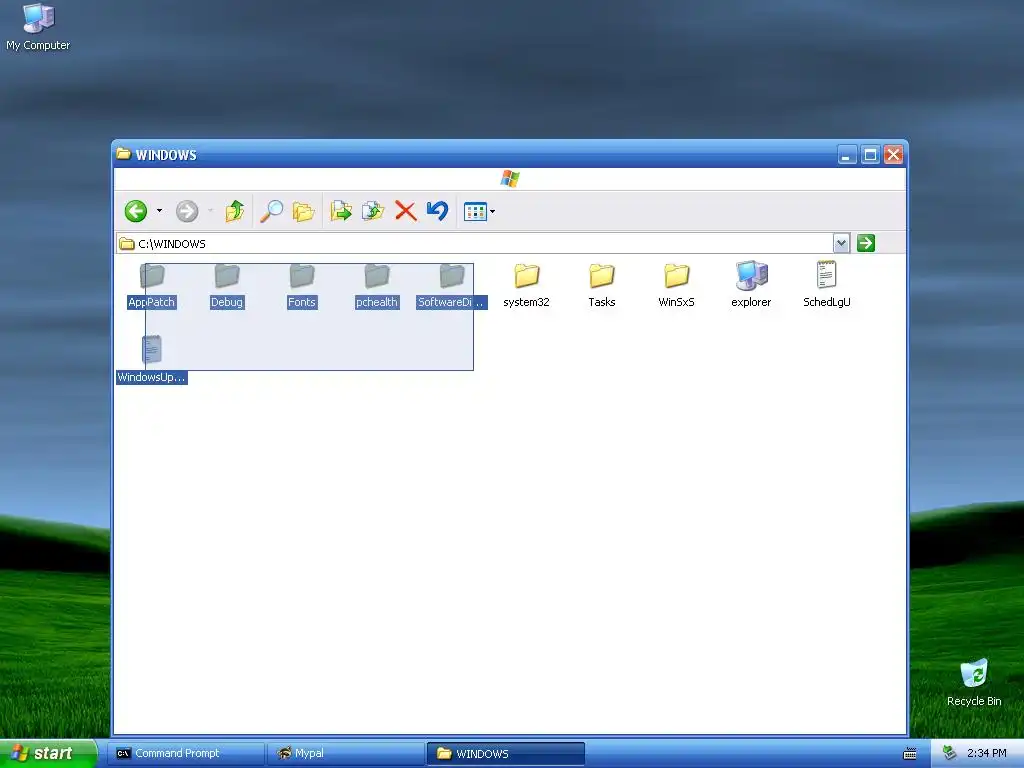Viewport: 1024px width, 768px height.
Task: Select the Recycle Bin desktop icon
Action: point(974,682)
